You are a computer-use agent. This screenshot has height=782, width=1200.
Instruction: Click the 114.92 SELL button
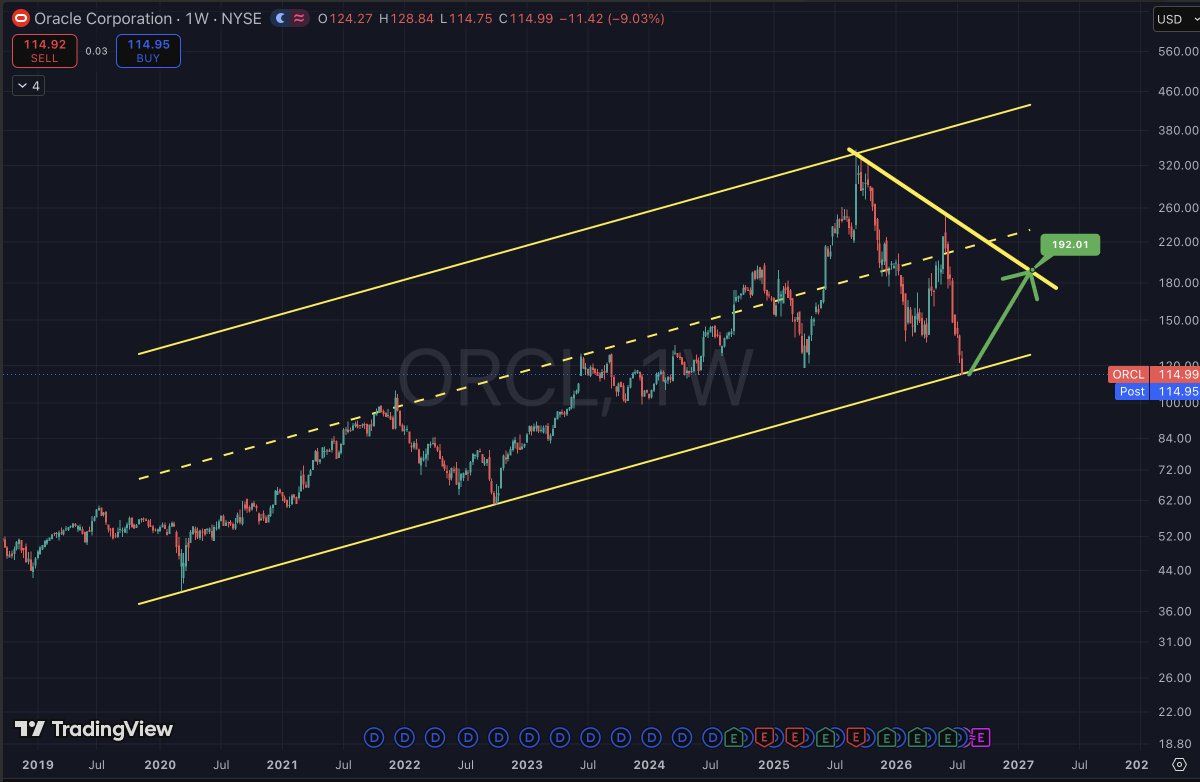pos(45,51)
